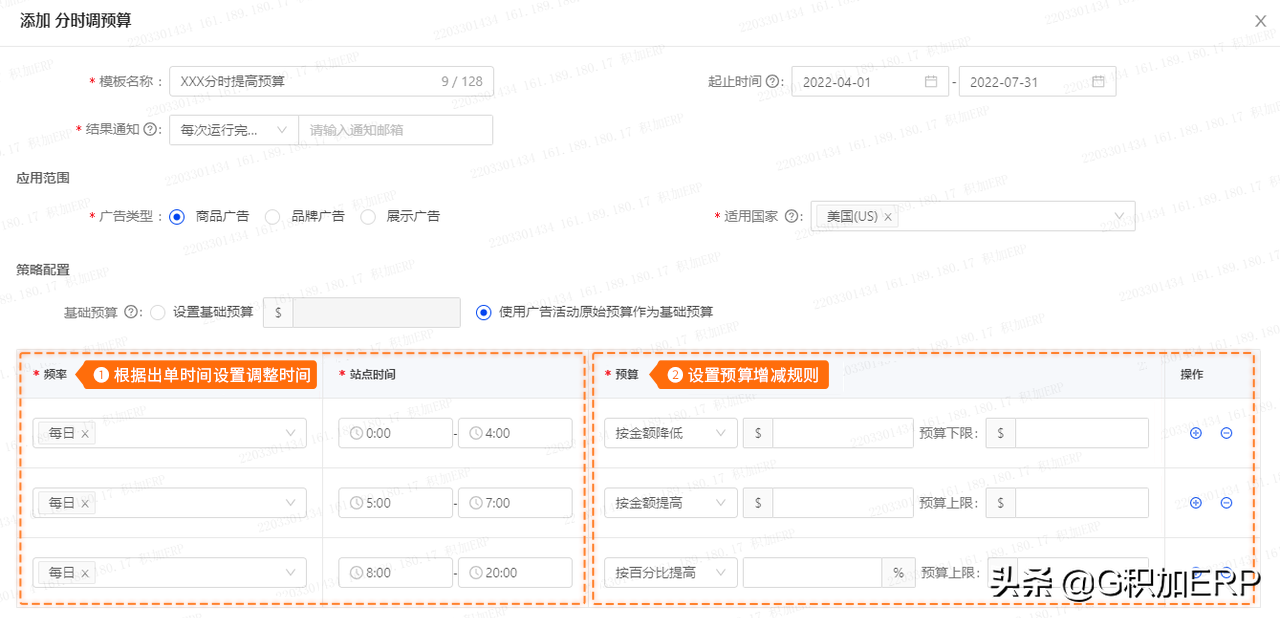
Task: Click calendar icon in 2022-07-31 field
Action: (1098, 81)
